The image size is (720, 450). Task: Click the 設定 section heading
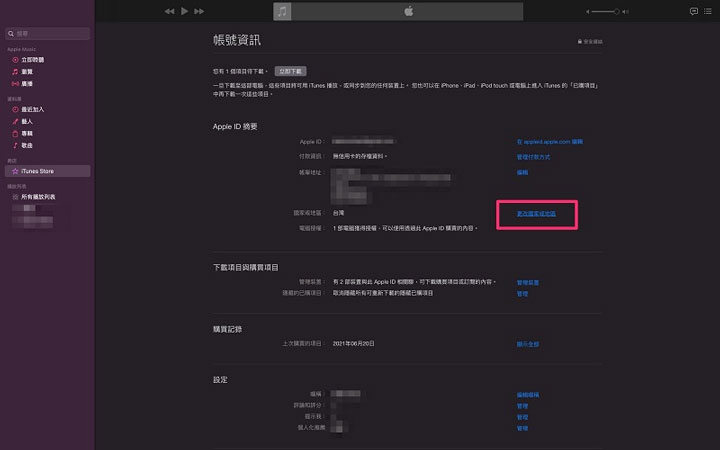tap(220, 380)
